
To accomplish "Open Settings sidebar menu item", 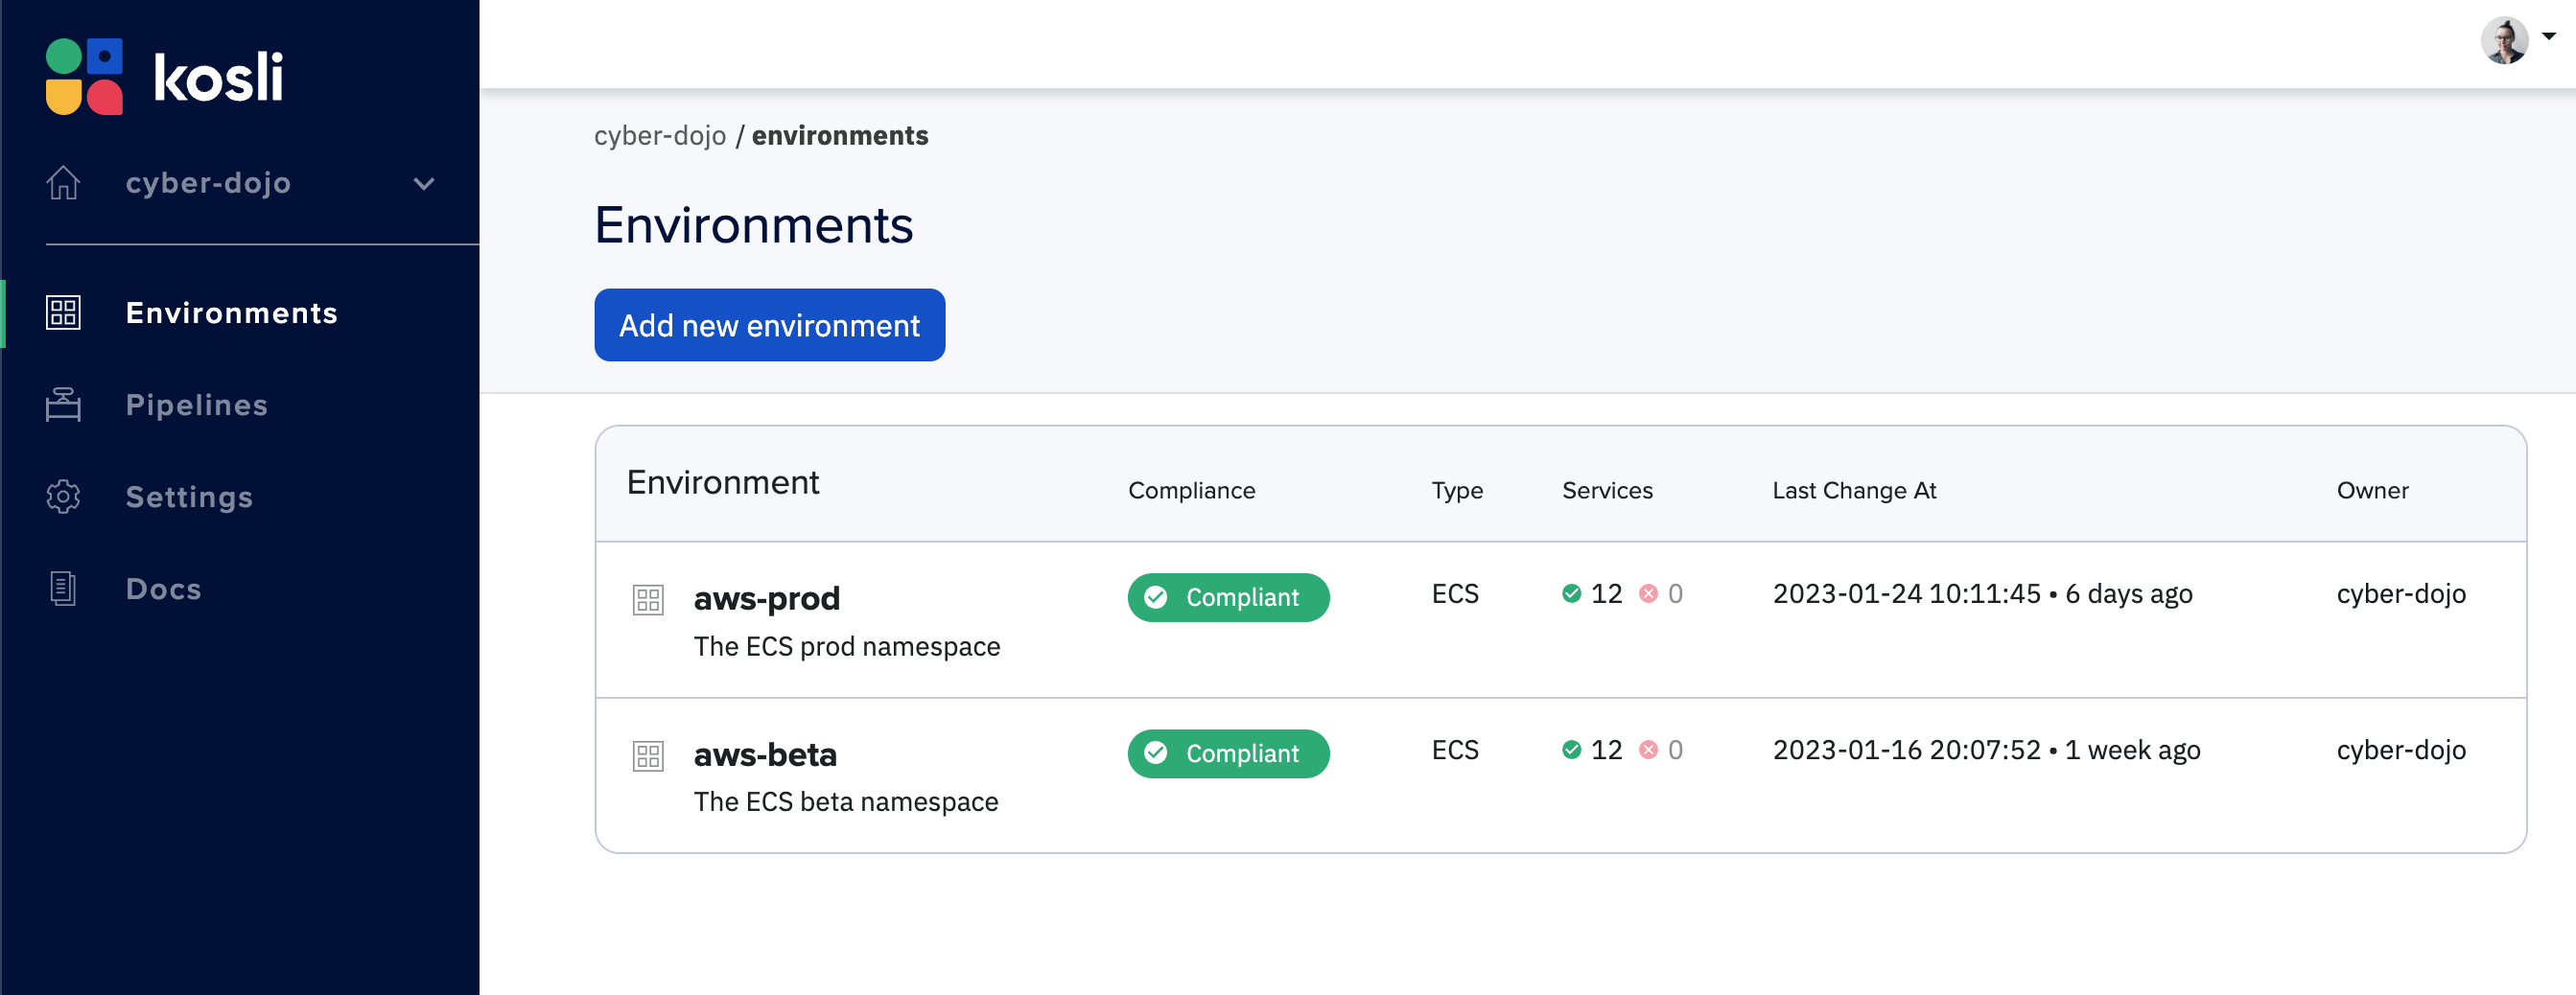I will point(189,497).
